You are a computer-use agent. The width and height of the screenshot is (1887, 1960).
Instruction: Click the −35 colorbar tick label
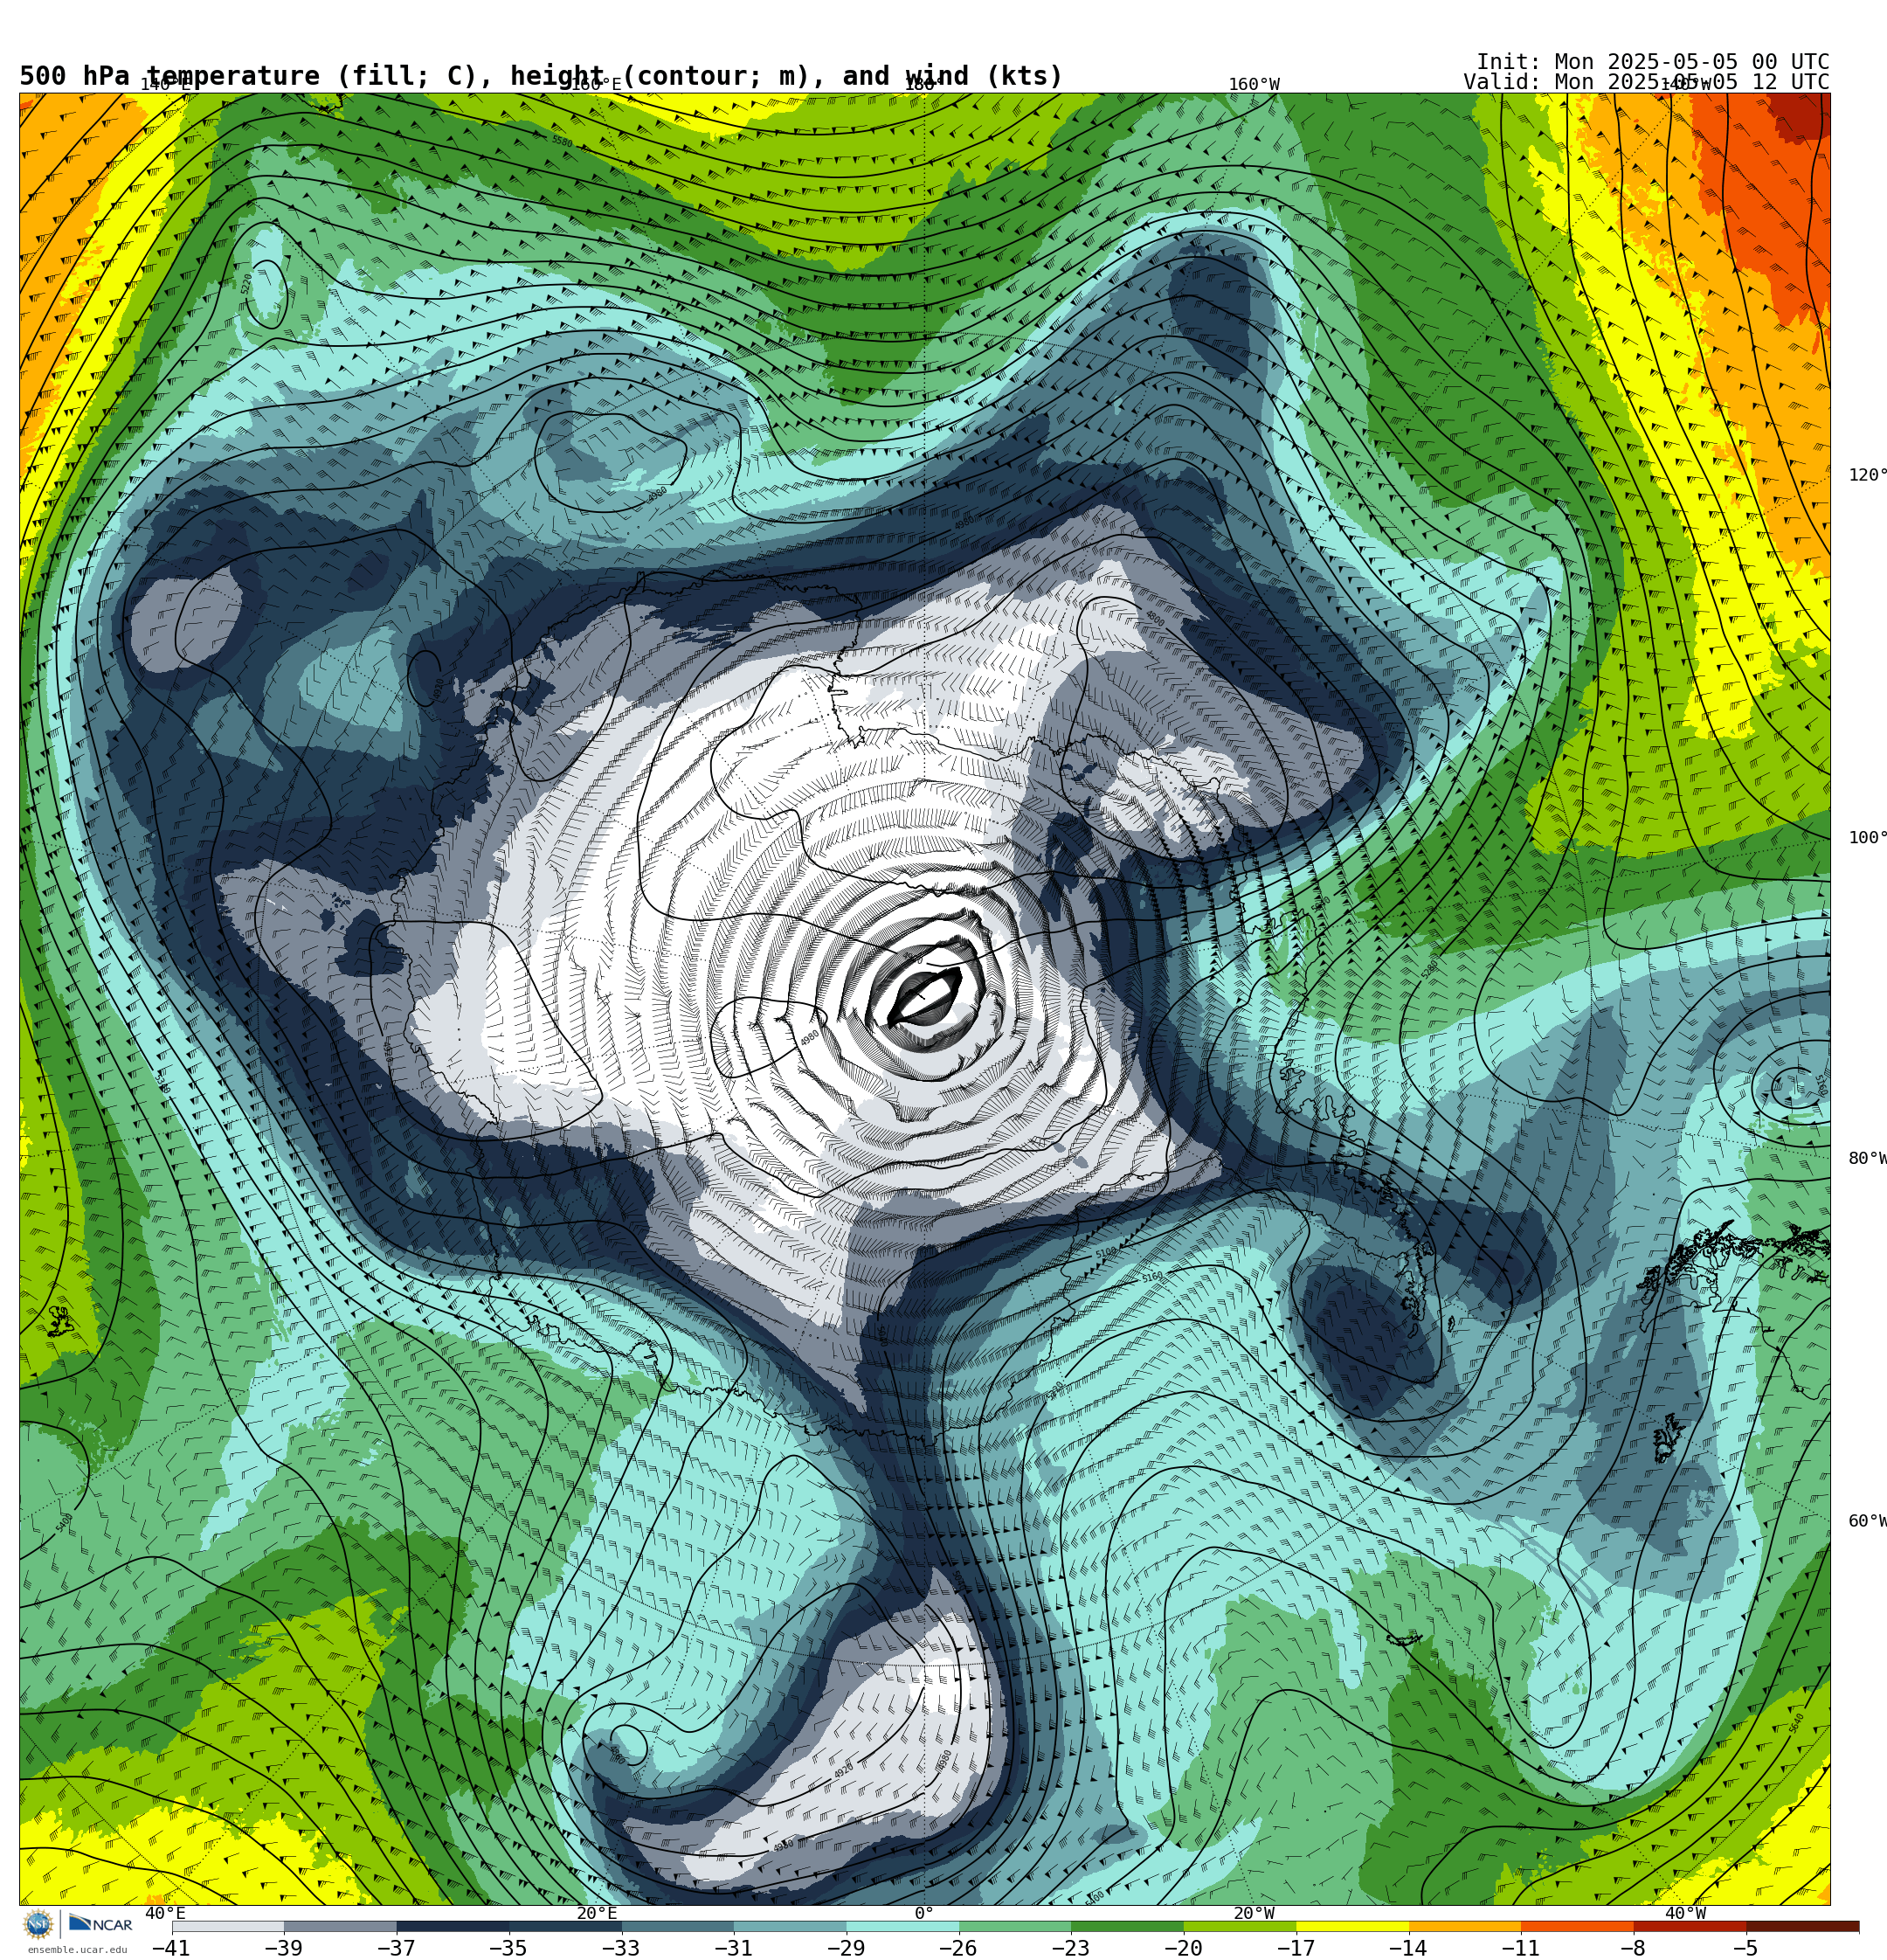pos(508,1948)
